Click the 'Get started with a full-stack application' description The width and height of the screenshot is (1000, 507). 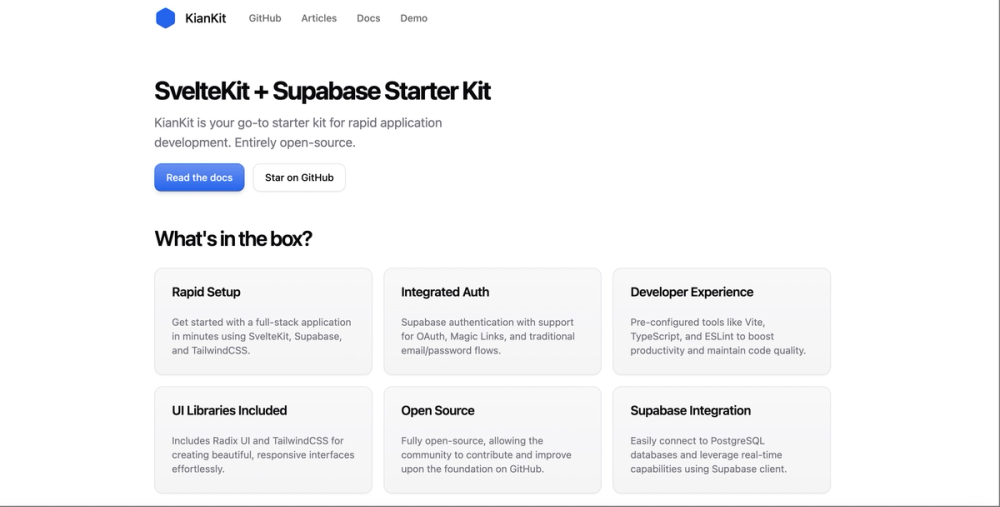pos(261,336)
